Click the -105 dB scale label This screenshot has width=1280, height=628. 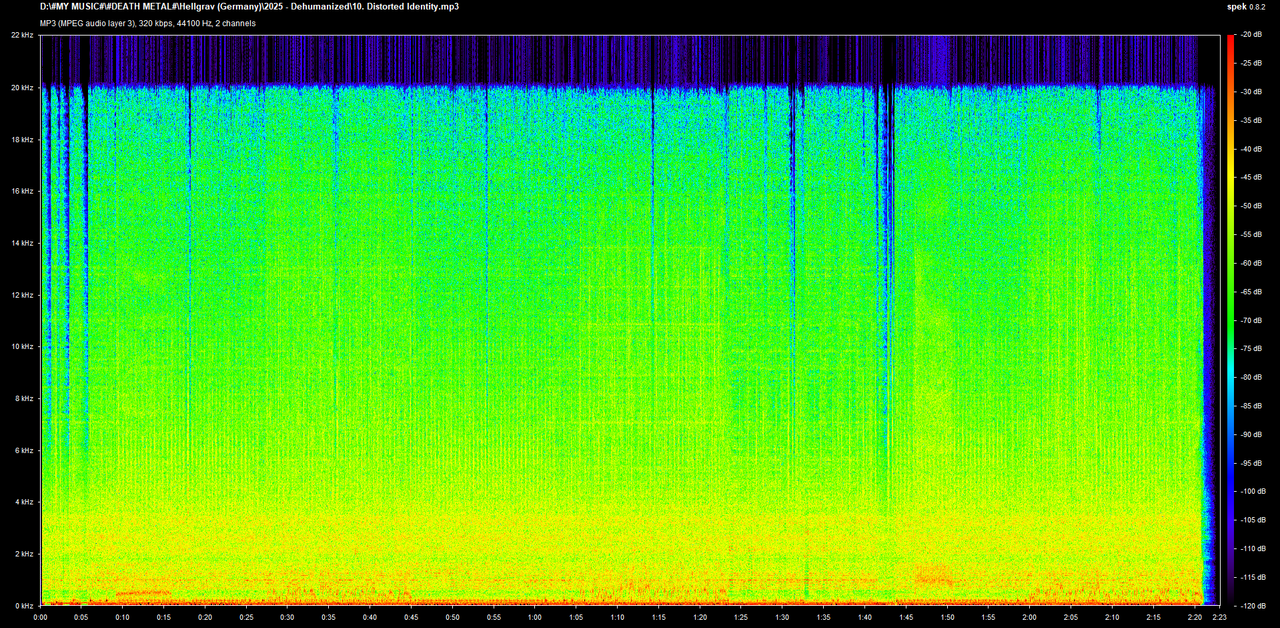coord(1255,520)
